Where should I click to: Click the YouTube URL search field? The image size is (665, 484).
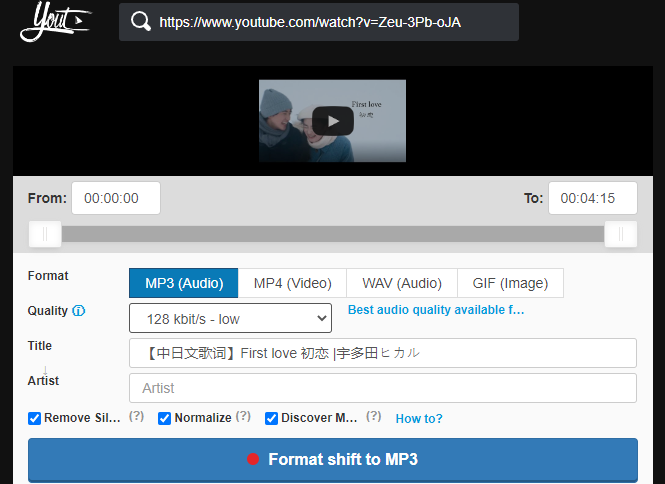pos(319,22)
